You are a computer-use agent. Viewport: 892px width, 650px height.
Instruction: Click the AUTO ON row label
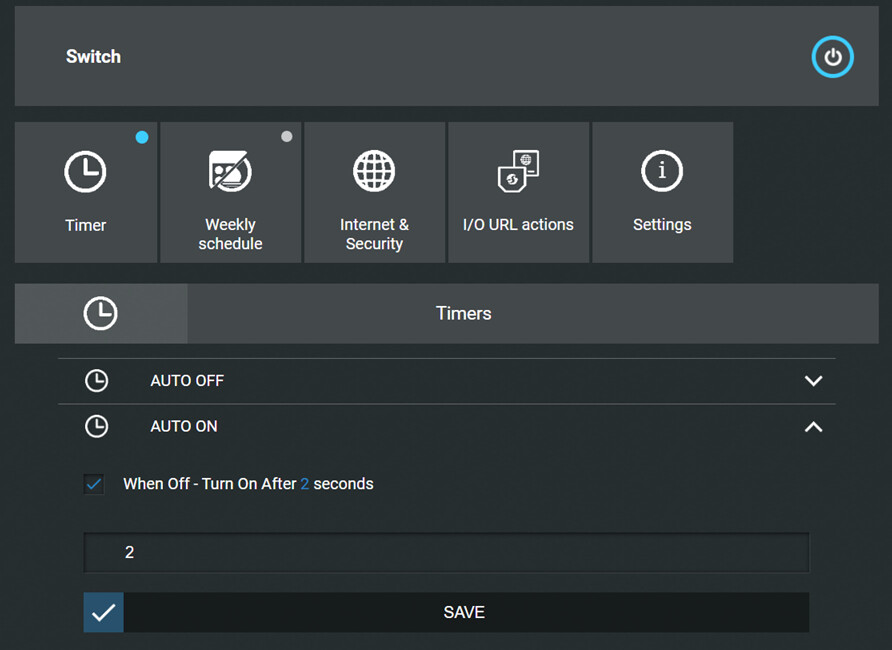184,427
